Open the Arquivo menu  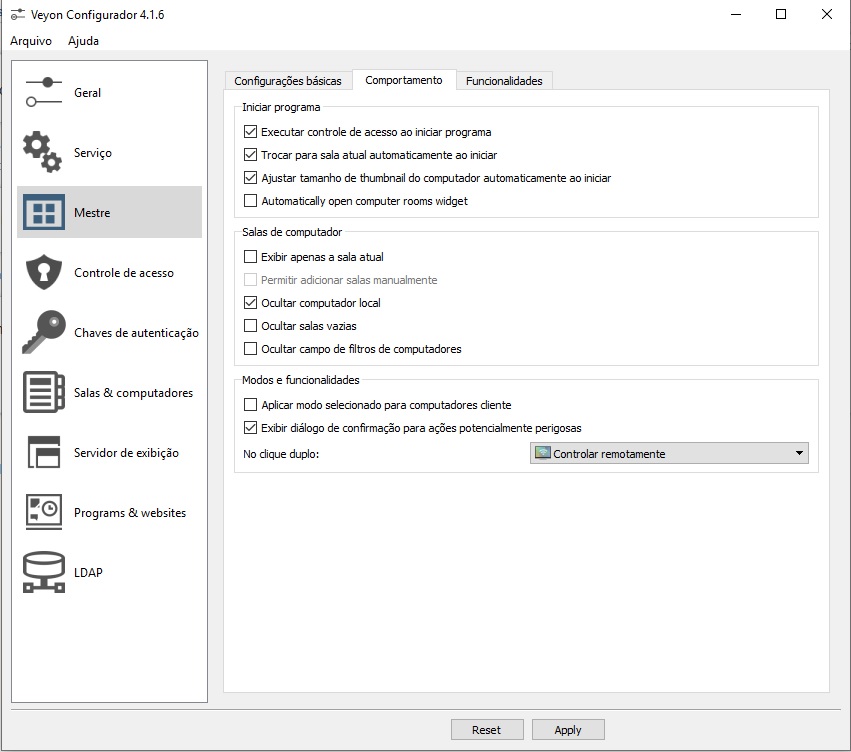(x=30, y=41)
